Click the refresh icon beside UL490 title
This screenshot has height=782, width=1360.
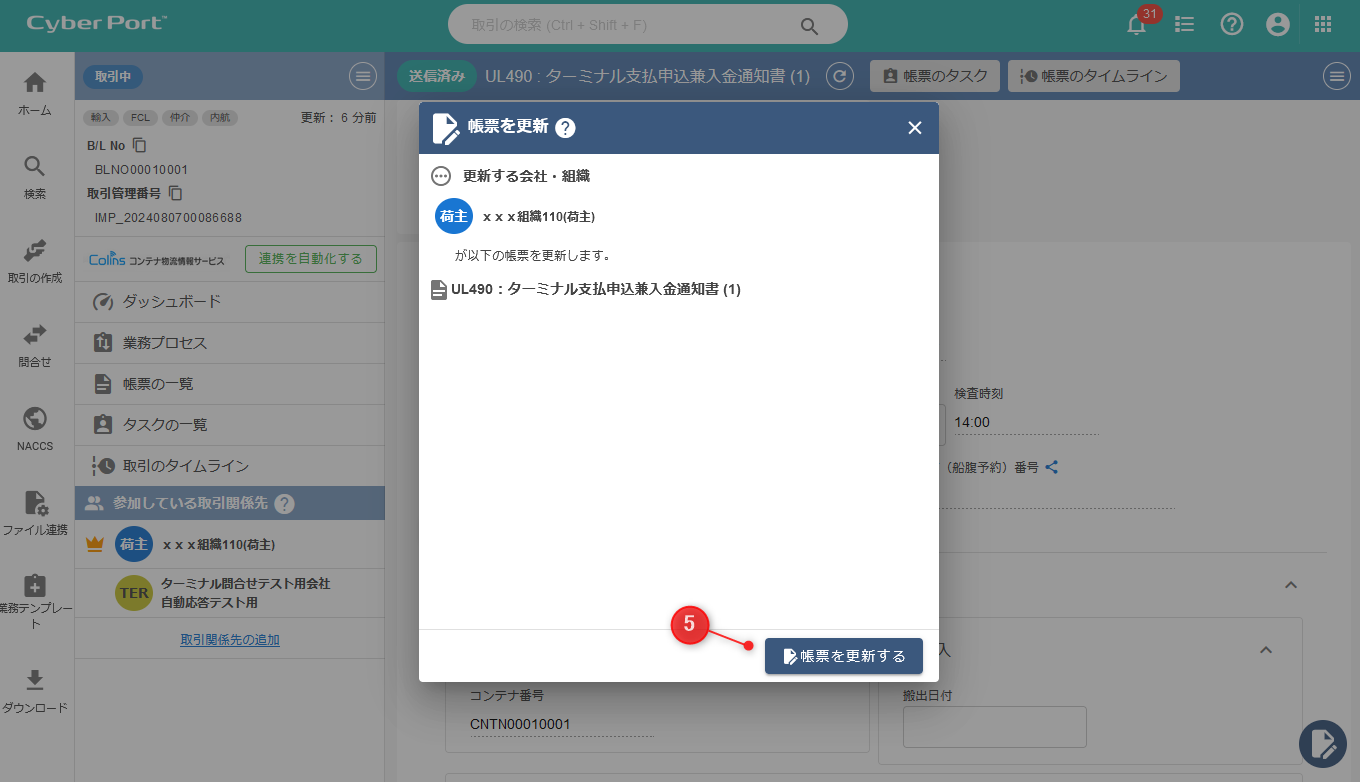point(842,76)
